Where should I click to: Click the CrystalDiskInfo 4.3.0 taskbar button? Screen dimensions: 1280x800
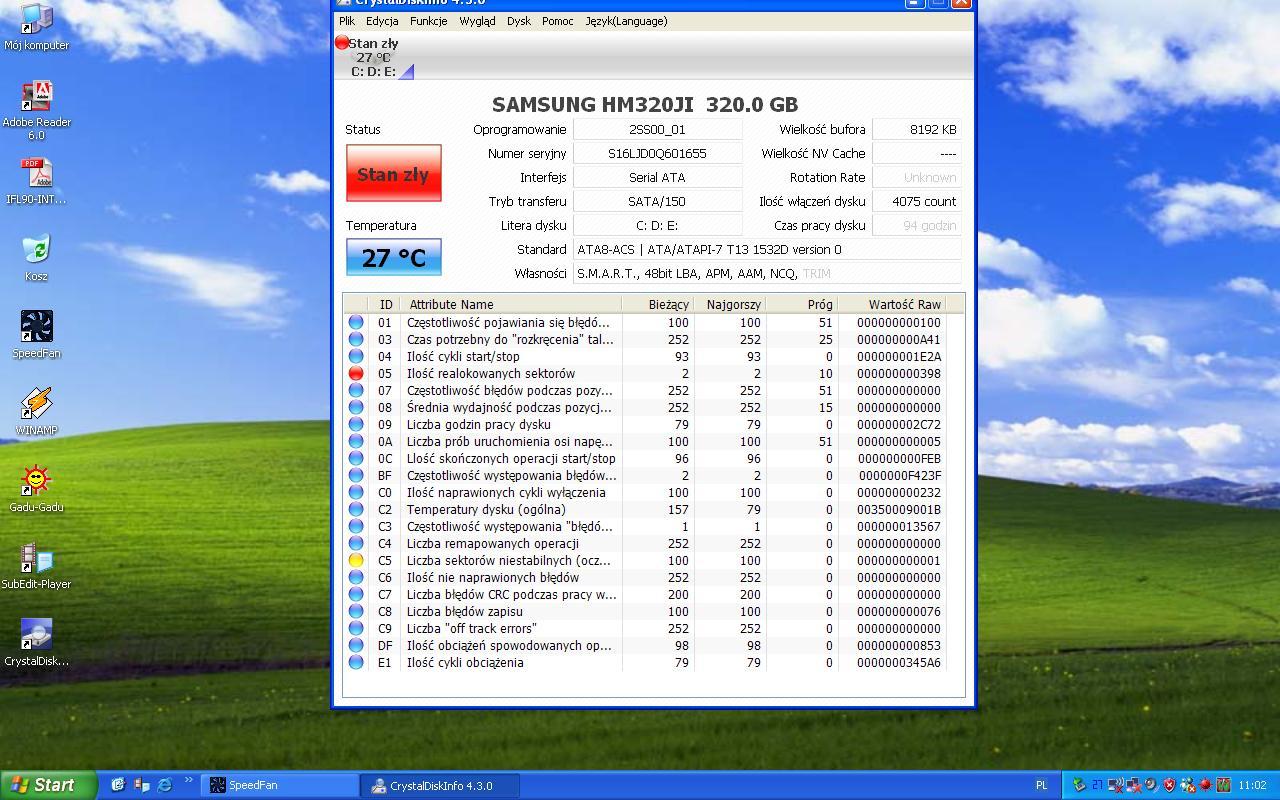coord(441,785)
